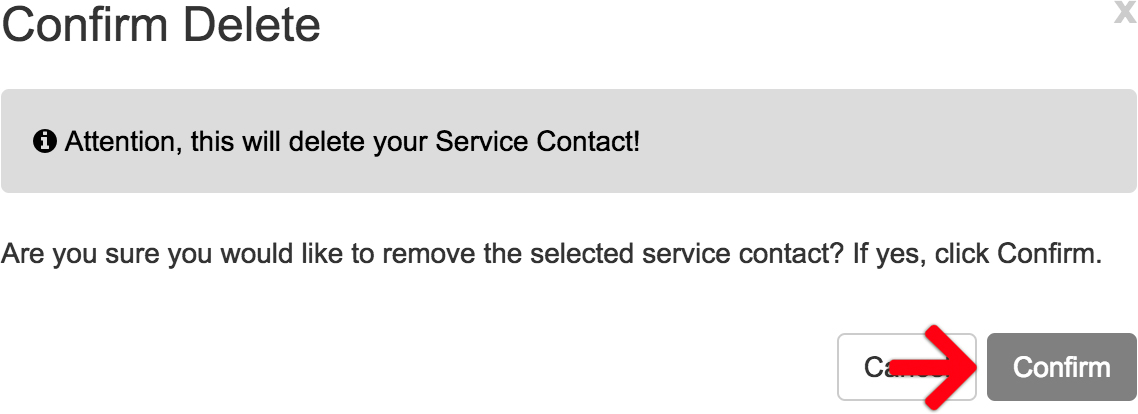The height and width of the screenshot is (414, 1138).
Task: Close the dialog with the X
Action: (x=1125, y=13)
